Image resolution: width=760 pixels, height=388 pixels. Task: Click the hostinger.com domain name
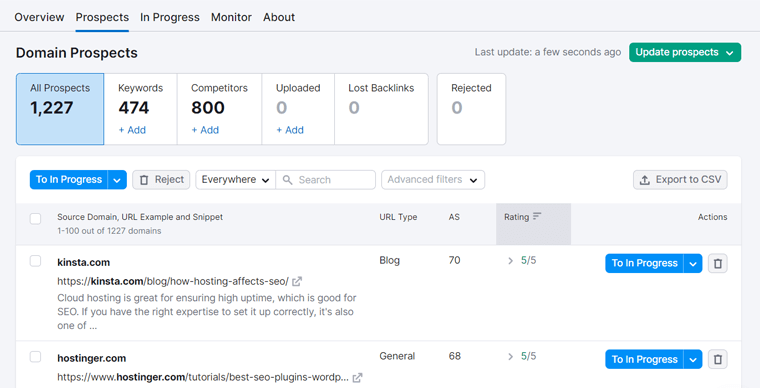click(x=92, y=358)
